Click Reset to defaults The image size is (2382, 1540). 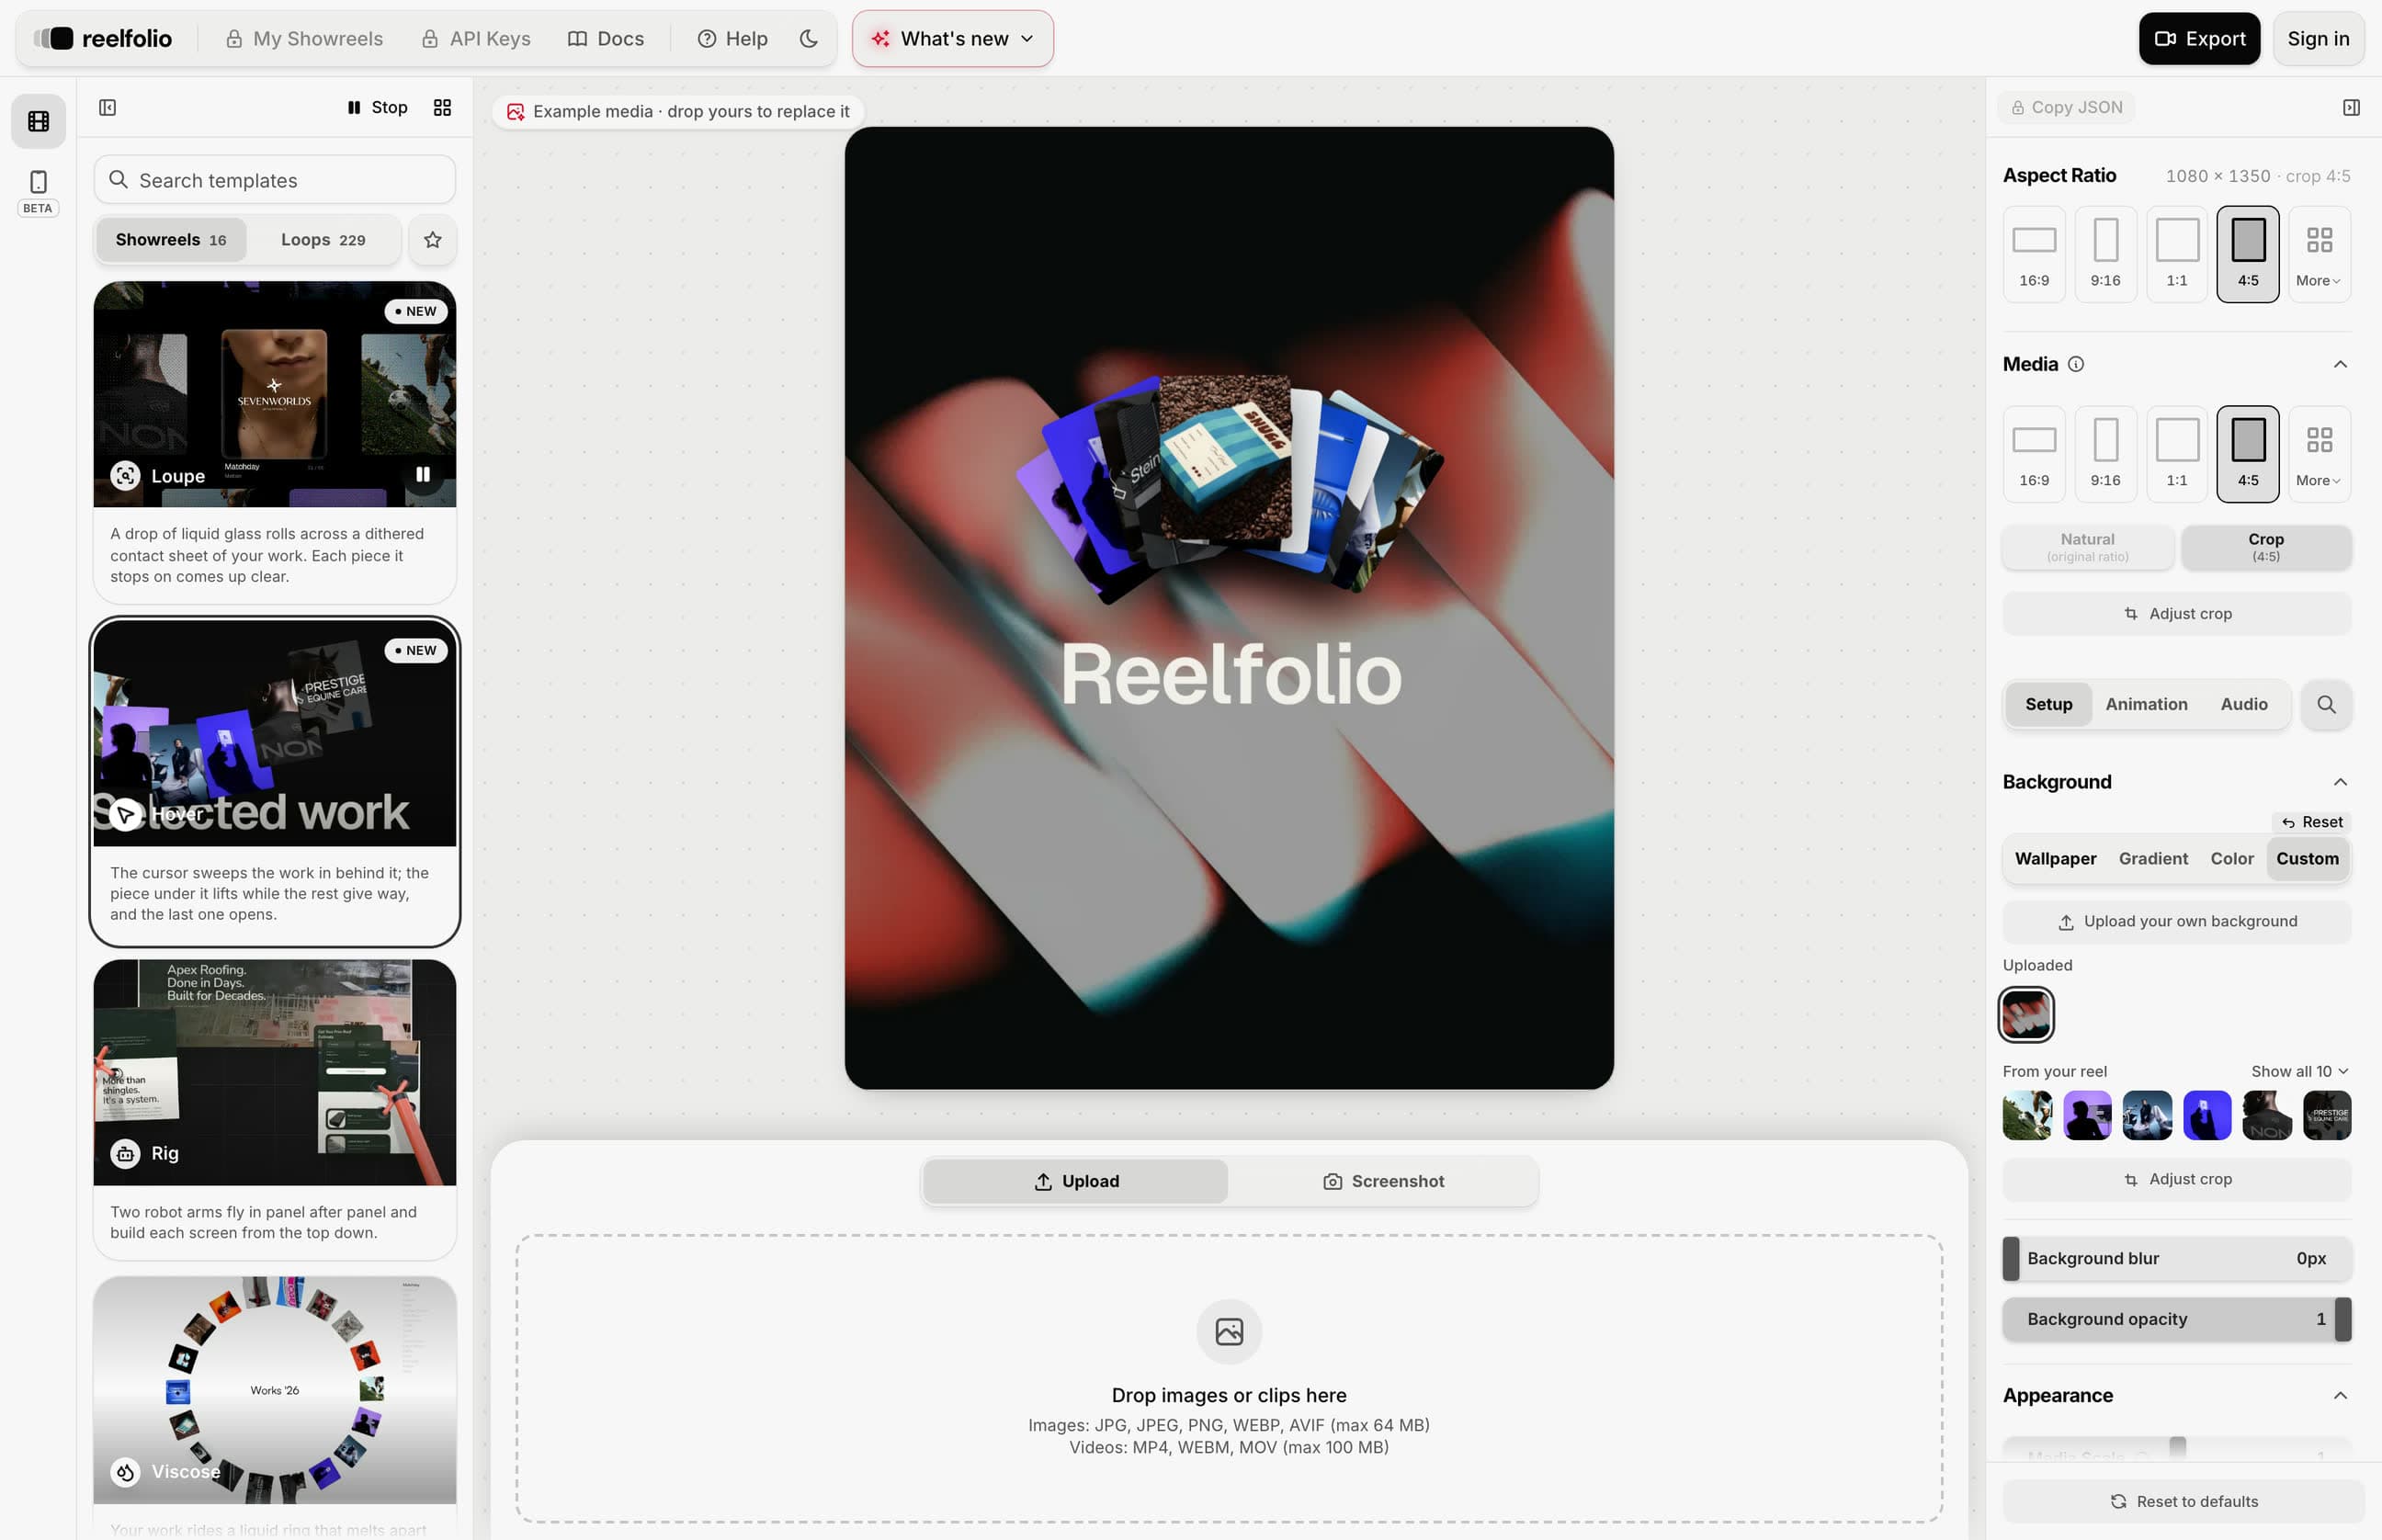click(x=2183, y=1501)
